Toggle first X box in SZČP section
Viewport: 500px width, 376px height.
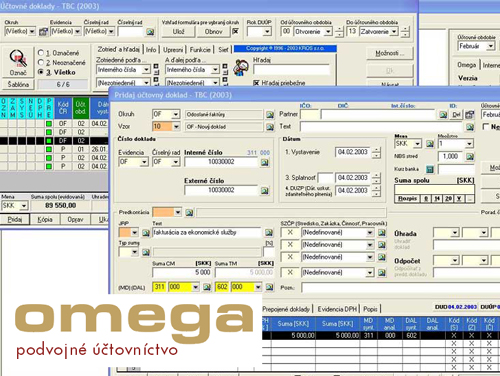pyautogui.click(x=290, y=233)
